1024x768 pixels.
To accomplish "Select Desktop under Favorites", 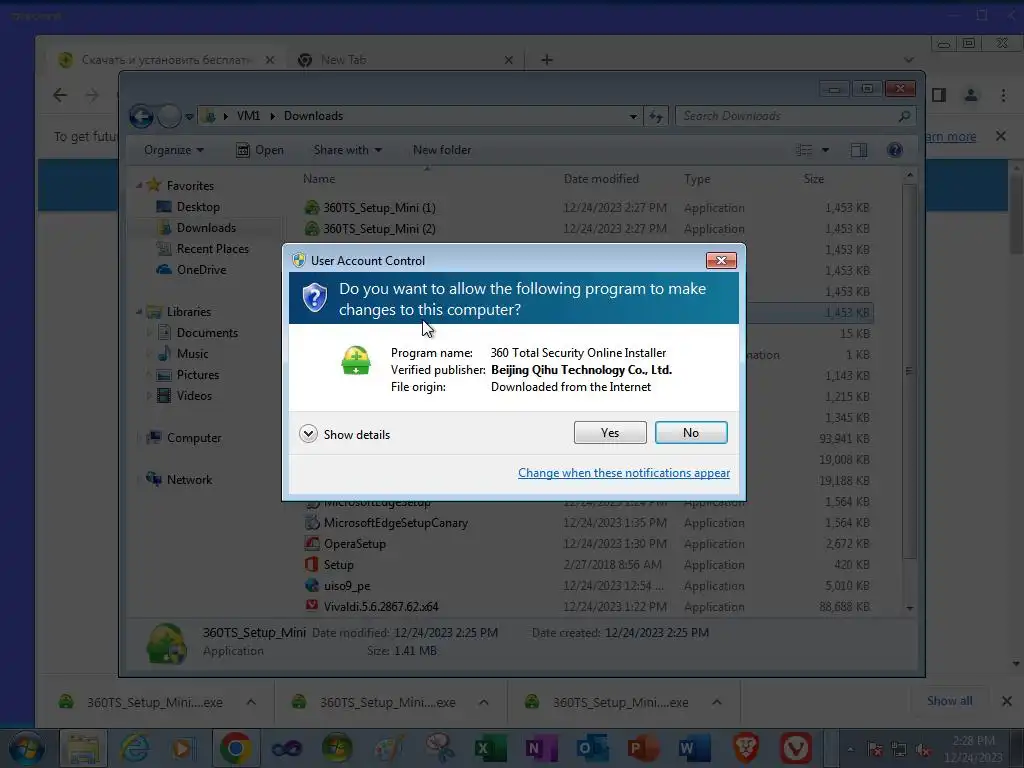I will 198,207.
